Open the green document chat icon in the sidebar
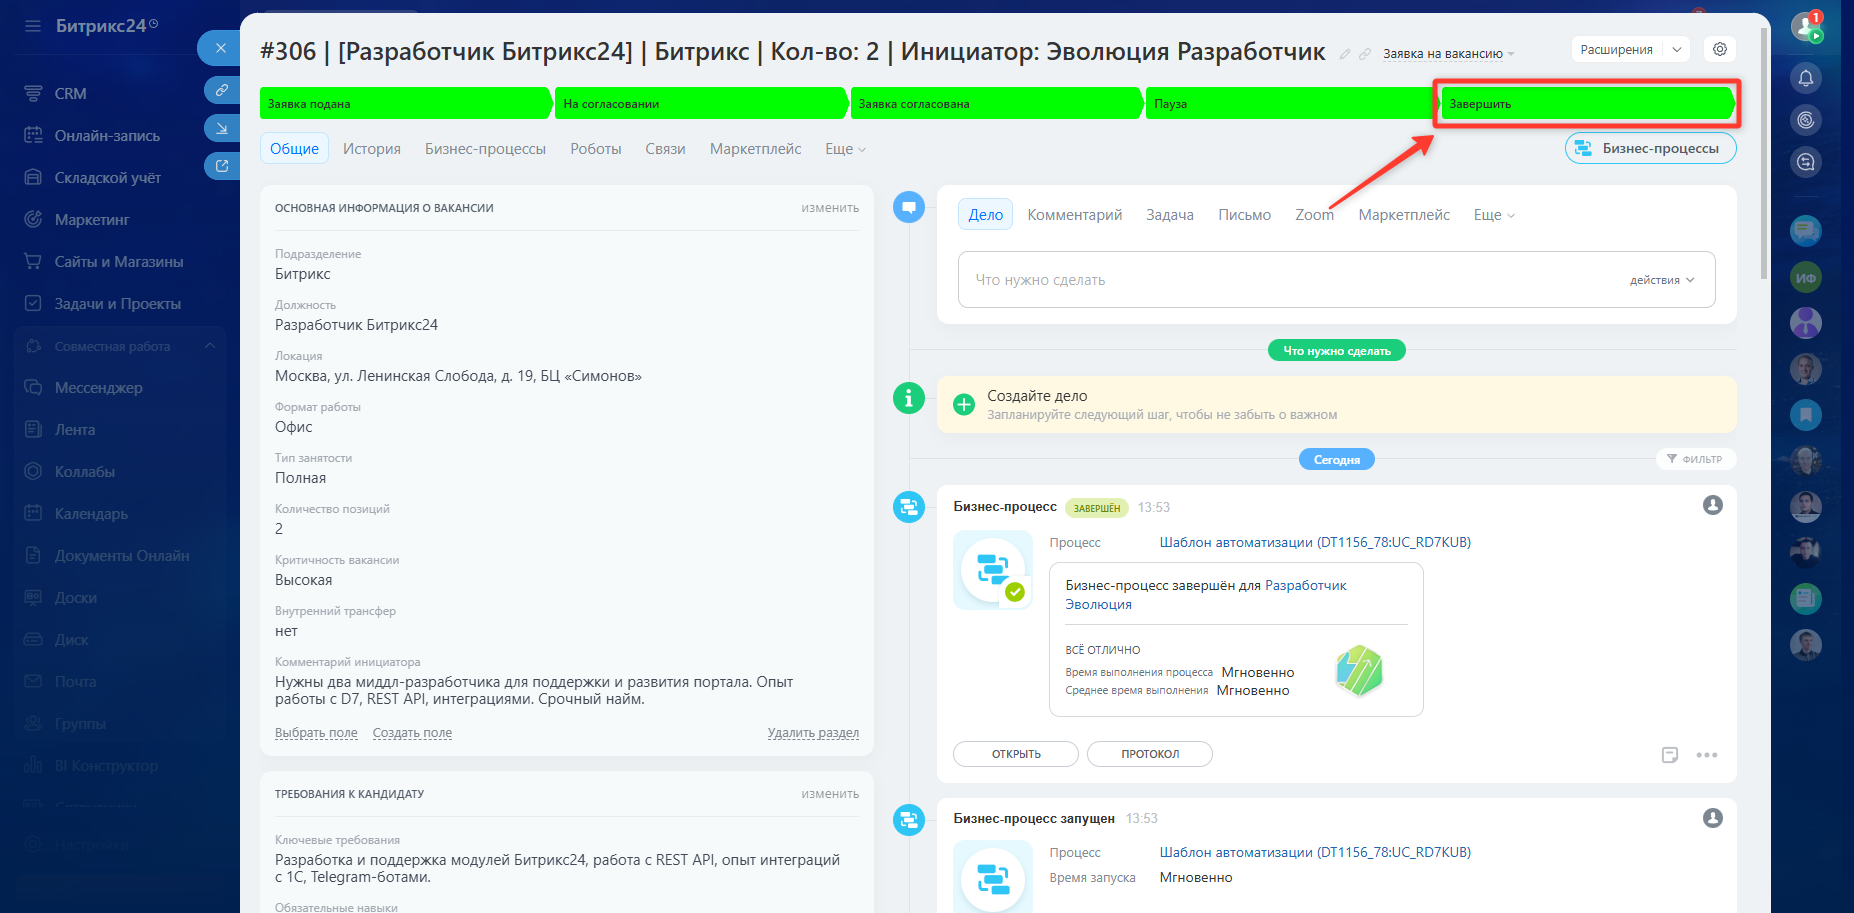The width and height of the screenshot is (1854, 913). (1806, 599)
